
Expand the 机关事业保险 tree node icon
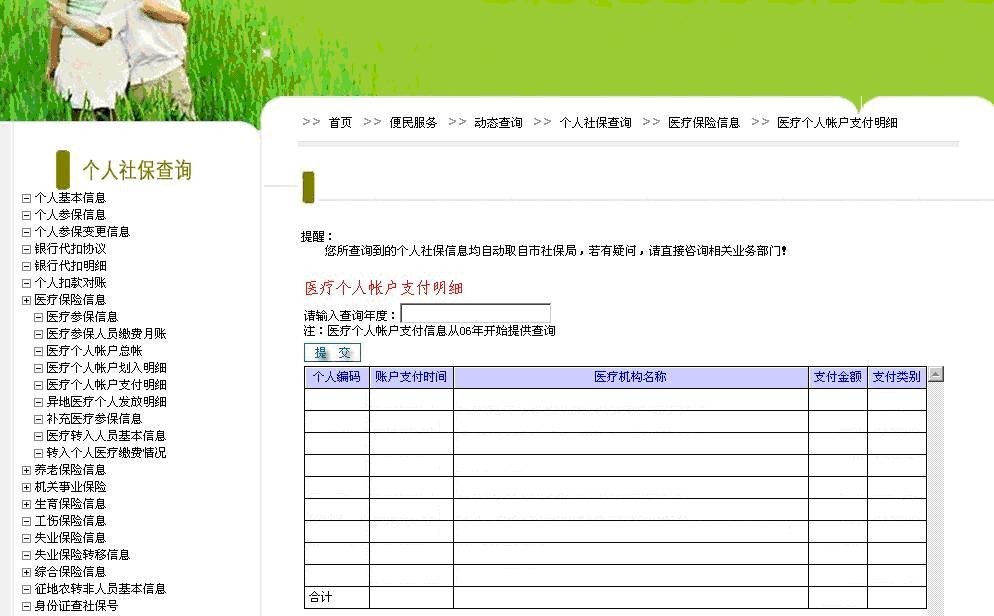click(x=26, y=487)
